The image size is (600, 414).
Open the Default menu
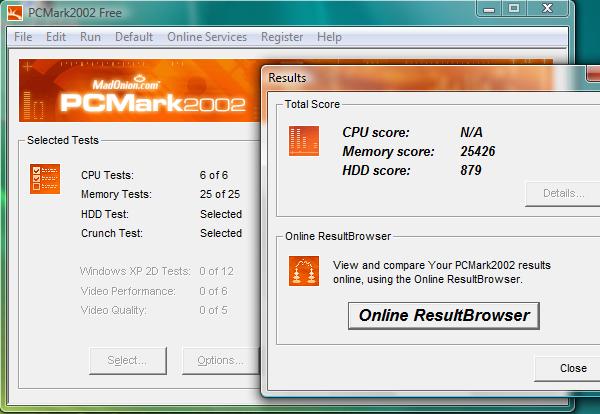coord(134,37)
